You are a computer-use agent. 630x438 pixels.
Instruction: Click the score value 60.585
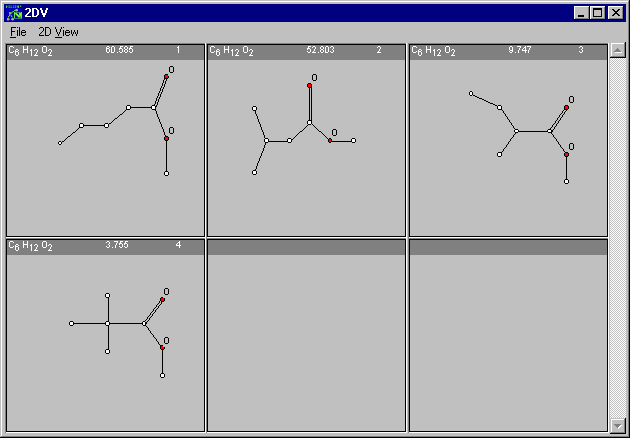(119, 50)
